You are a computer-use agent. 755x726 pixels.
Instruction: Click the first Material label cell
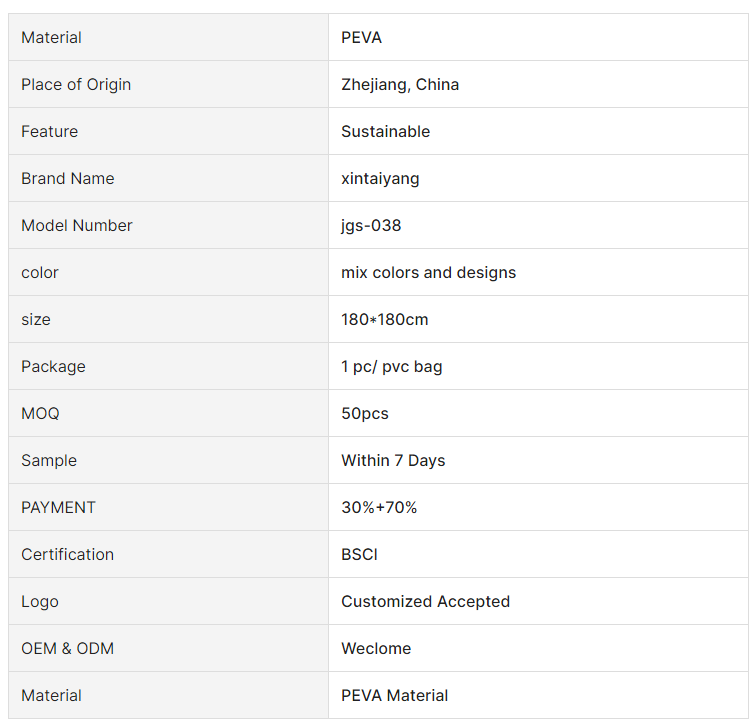(51, 38)
